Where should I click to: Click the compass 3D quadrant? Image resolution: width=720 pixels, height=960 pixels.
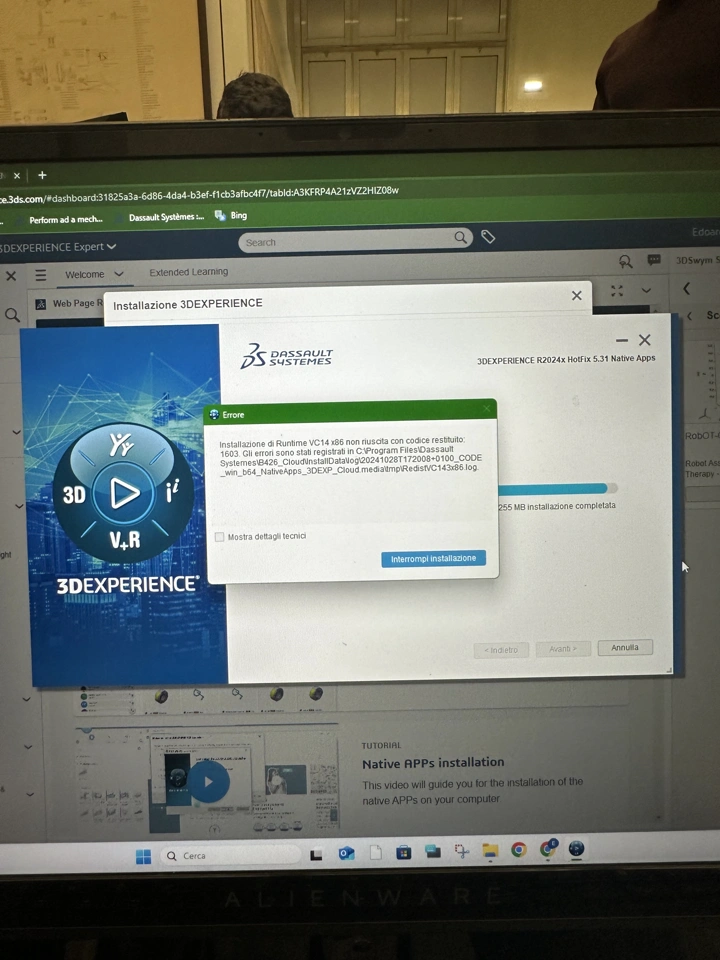pos(74,495)
